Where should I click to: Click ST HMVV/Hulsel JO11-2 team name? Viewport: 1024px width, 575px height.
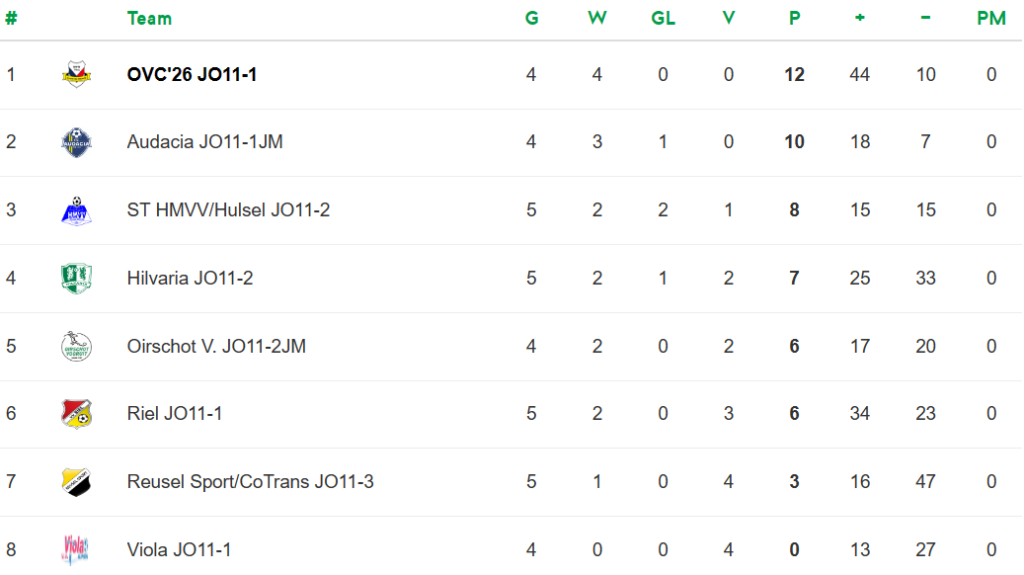(228, 210)
